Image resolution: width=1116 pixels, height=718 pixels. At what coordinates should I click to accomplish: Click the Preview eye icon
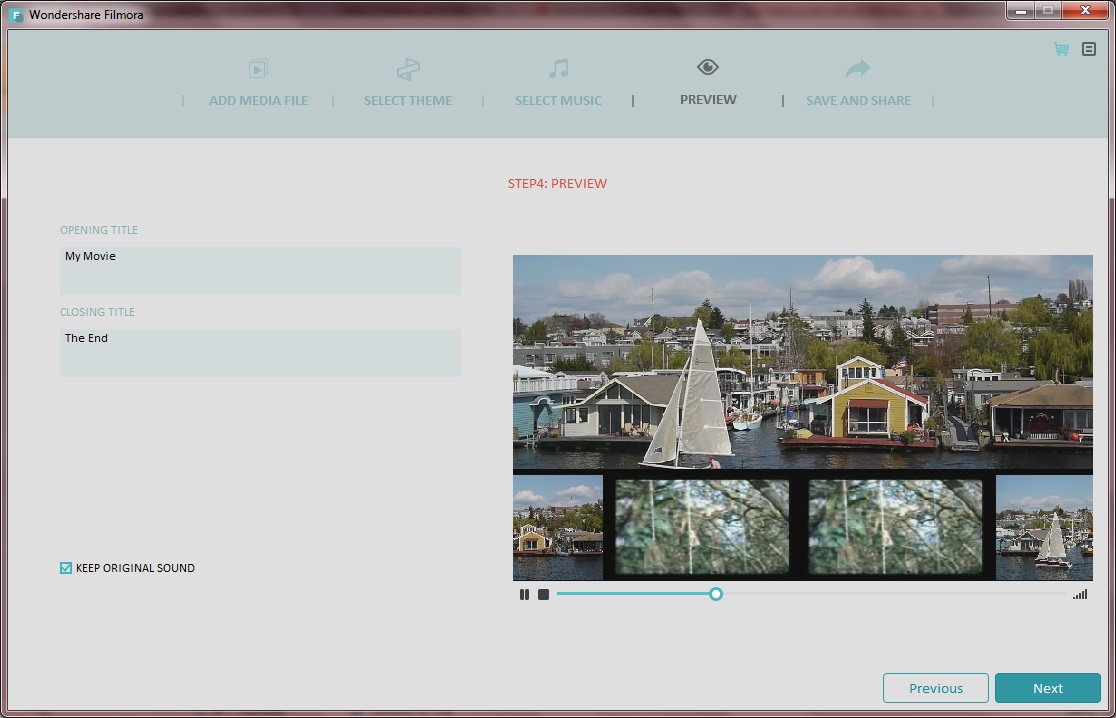[707, 67]
